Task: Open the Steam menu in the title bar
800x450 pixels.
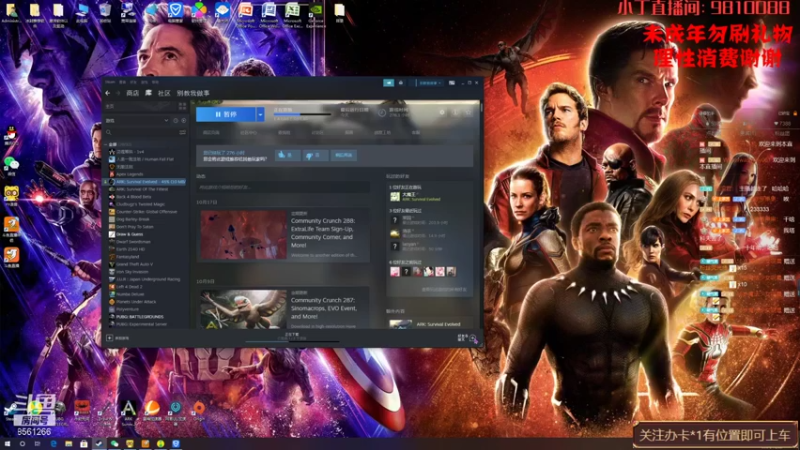Action: click(110, 82)
